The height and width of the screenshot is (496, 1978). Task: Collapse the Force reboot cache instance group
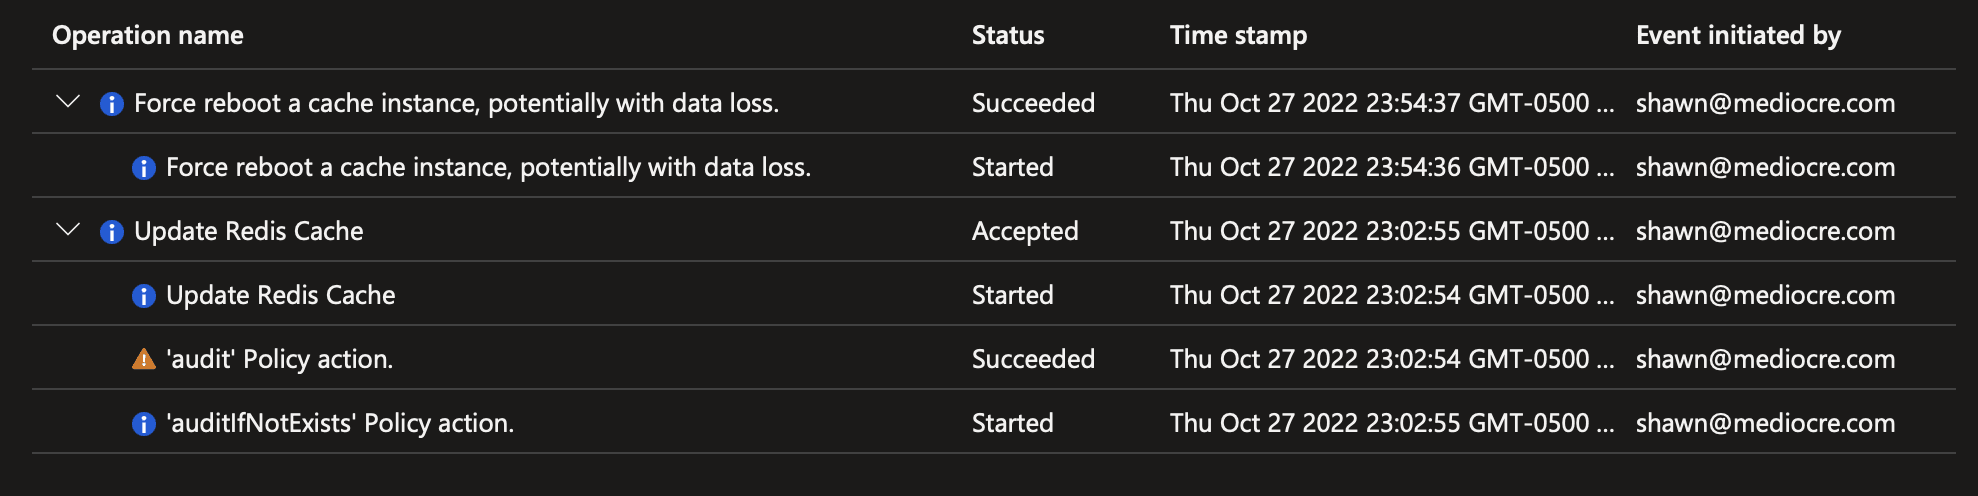coord(68,102)
